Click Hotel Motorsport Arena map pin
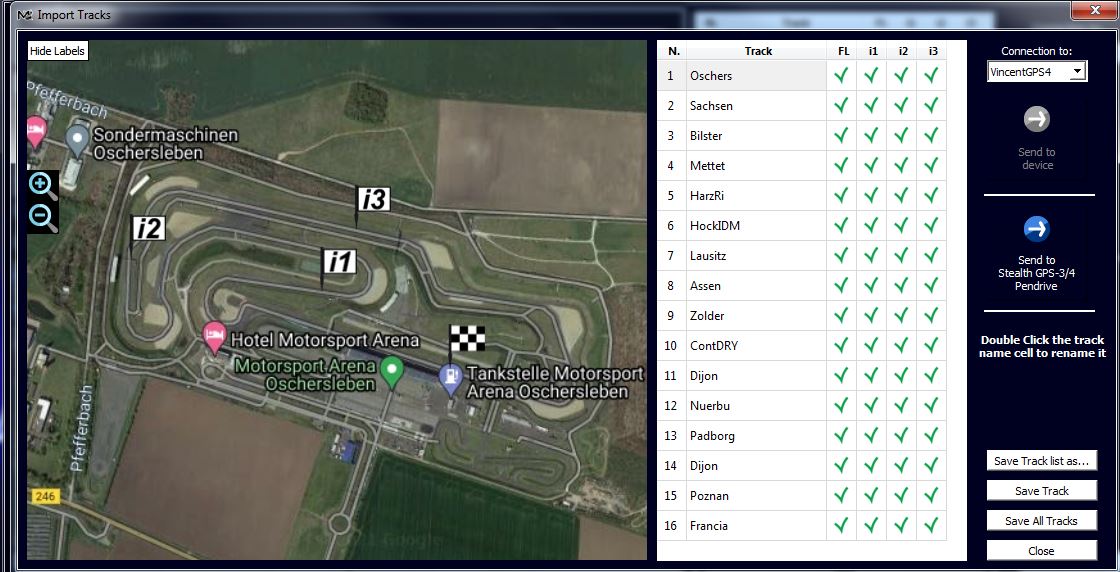This screenshot has width=1120, height=572. (214, 337)
